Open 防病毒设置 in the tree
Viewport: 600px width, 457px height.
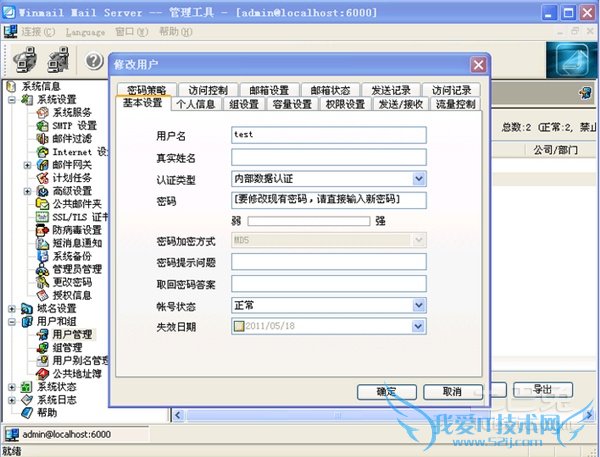77,230
